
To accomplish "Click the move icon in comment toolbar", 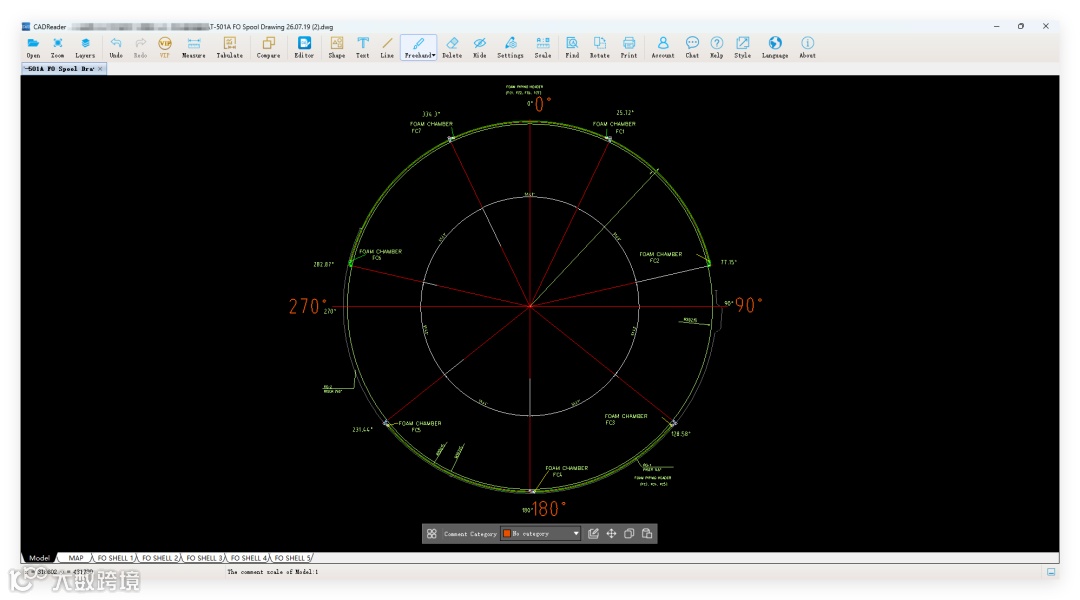I will 611,534.
